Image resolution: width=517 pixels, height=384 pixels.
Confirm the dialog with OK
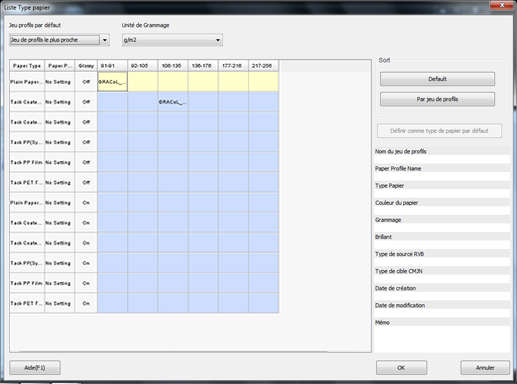pos(401,368)
